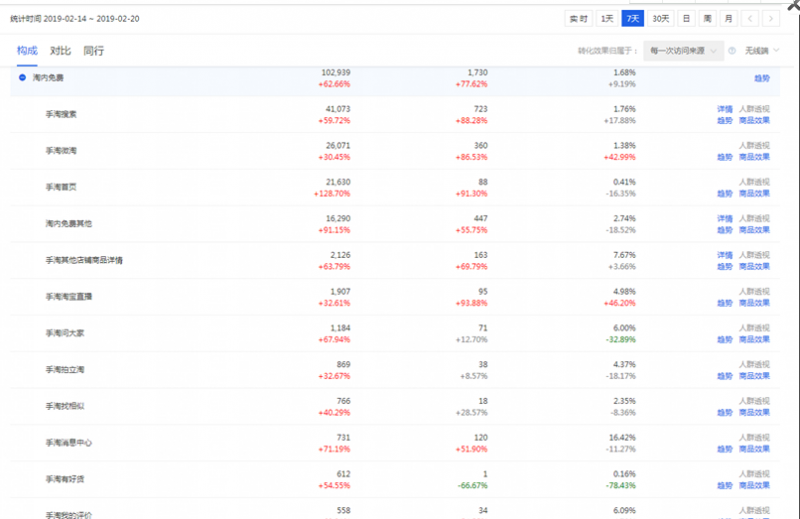Select the 实时 time range
Viewport: 800px width, 519px height.
579,19
